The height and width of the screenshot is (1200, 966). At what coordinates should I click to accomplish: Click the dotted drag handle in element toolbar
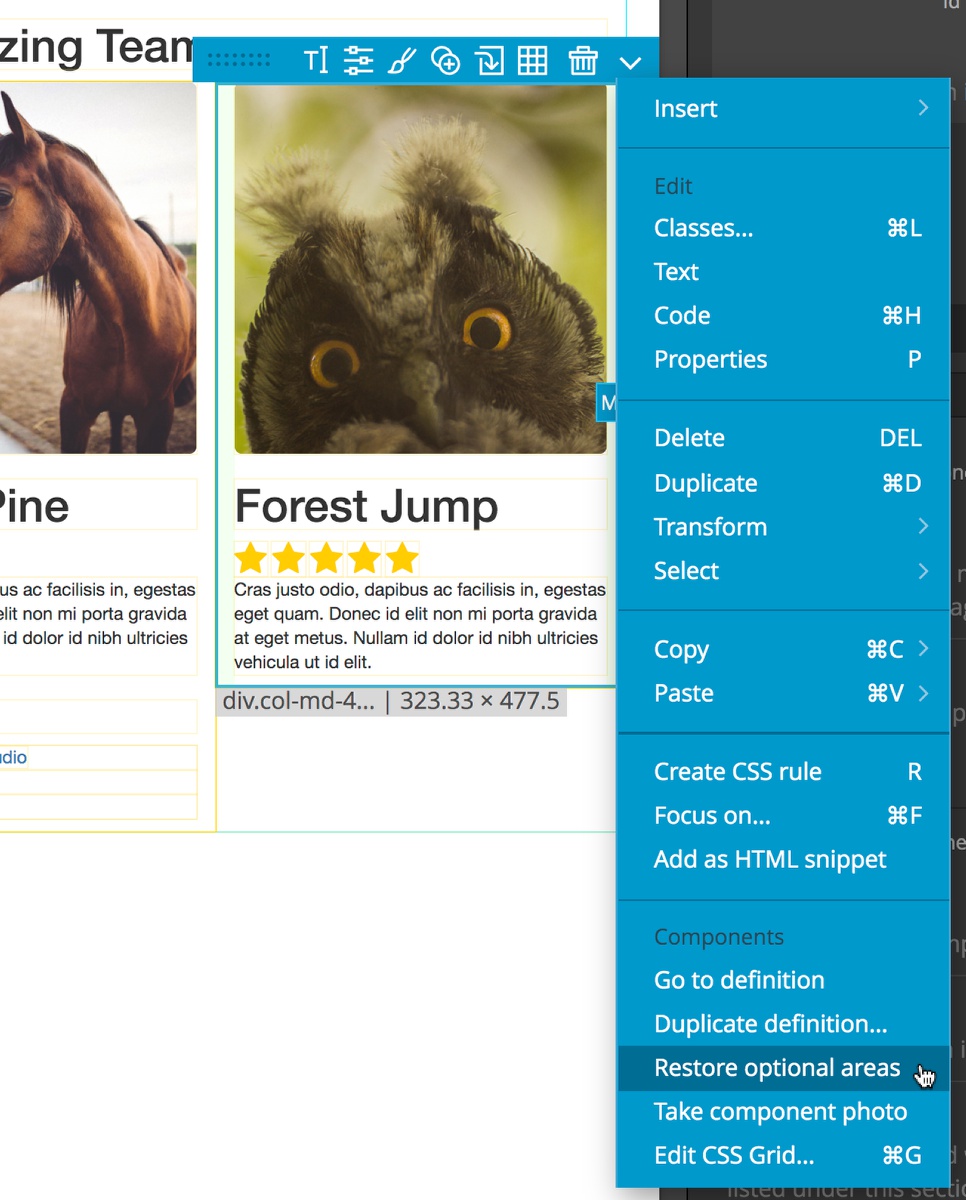click(238, 61)
